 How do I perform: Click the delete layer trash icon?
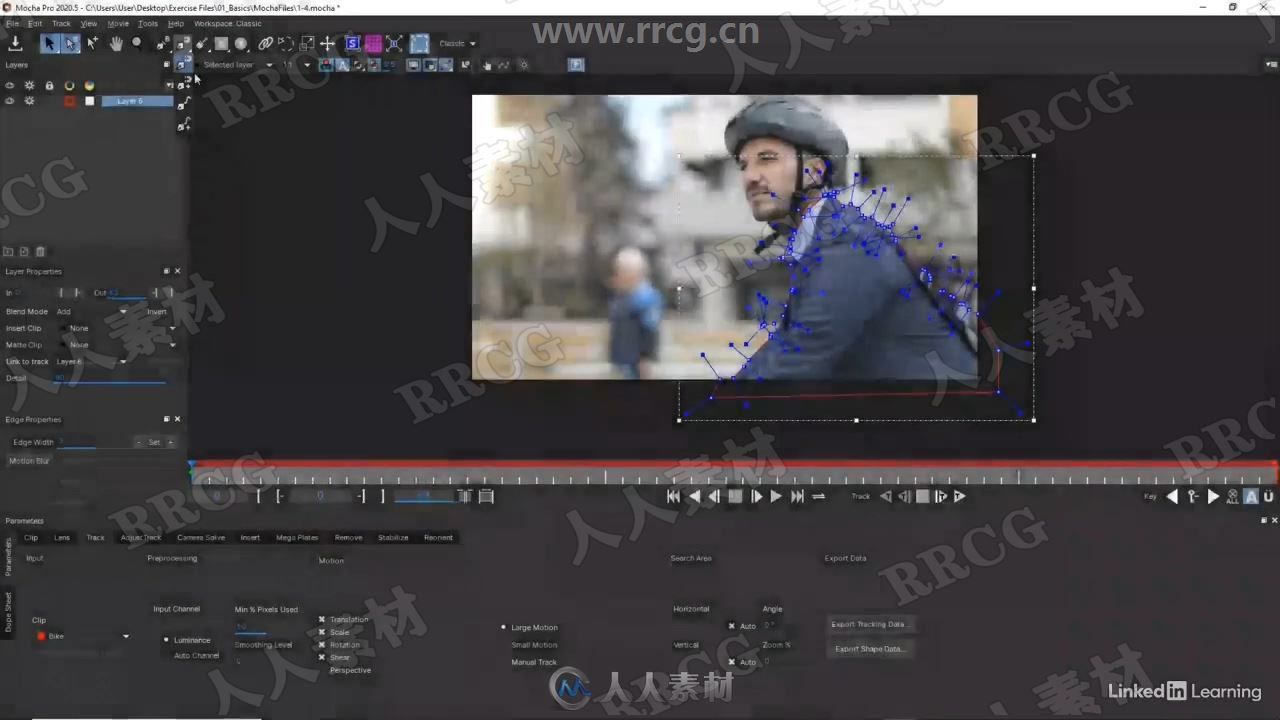41,252
